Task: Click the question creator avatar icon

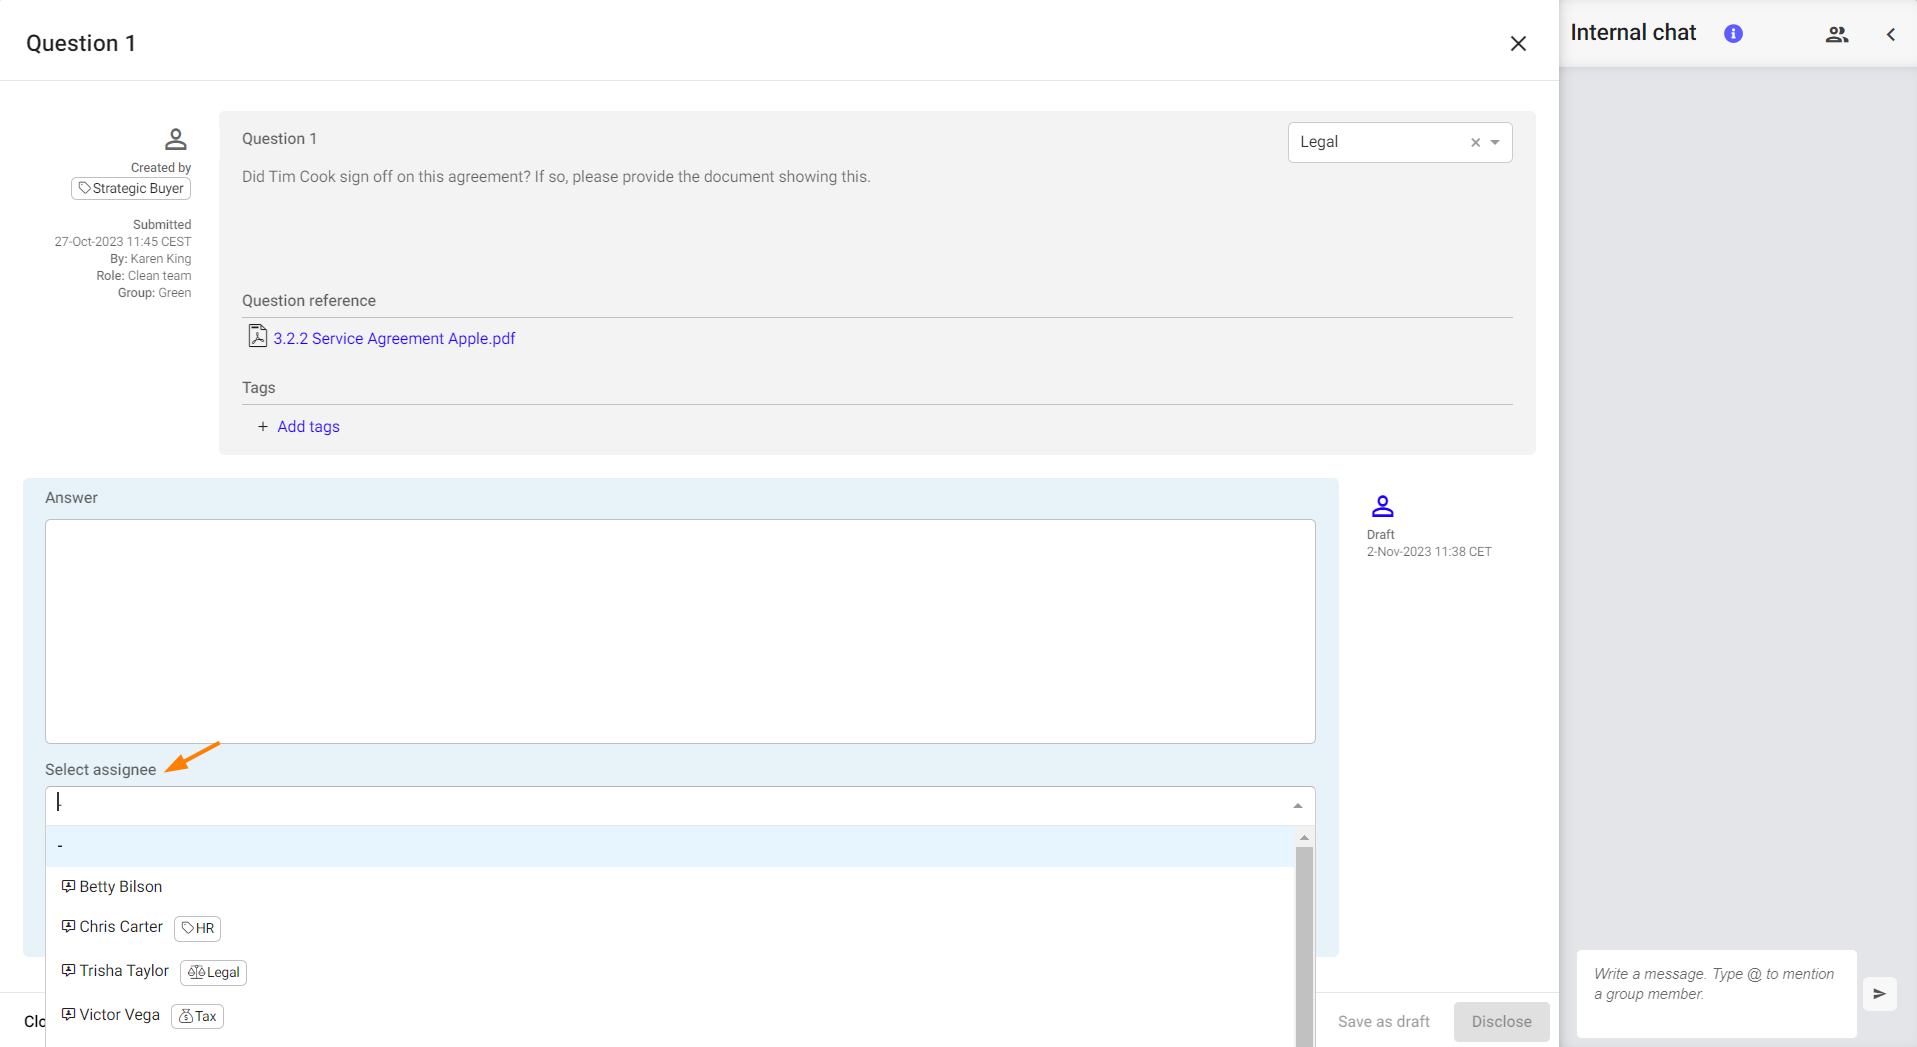Action: click(176, 139)
